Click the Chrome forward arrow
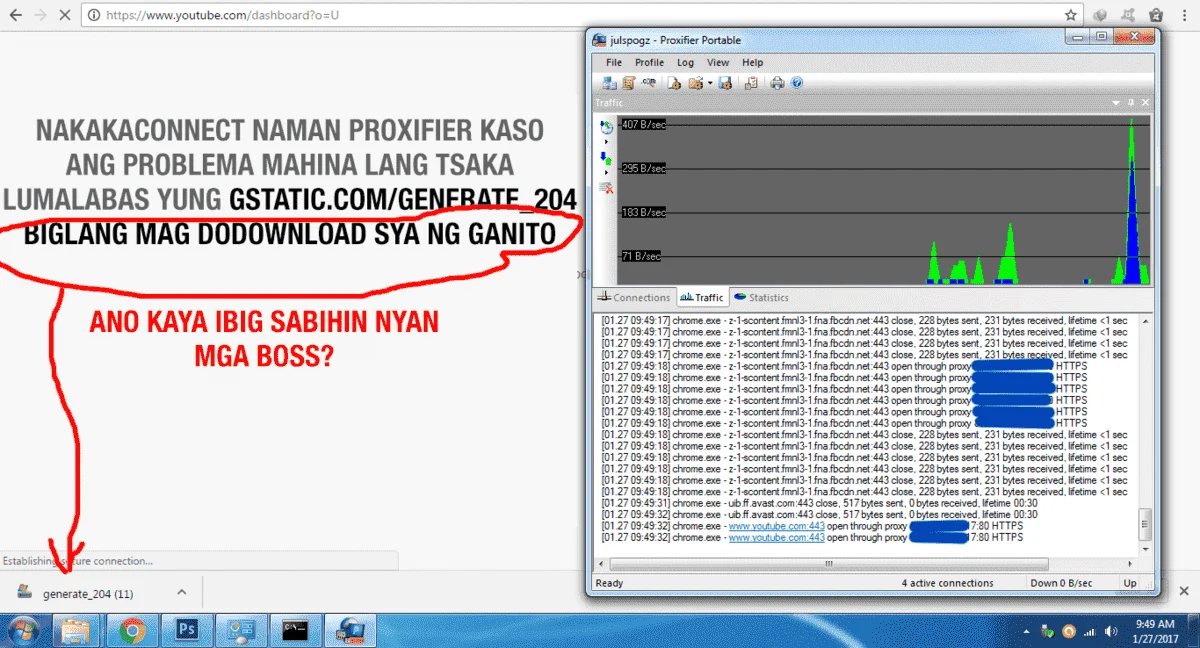The height and width of the screenshot is (648, 1200). pos(40,15)
